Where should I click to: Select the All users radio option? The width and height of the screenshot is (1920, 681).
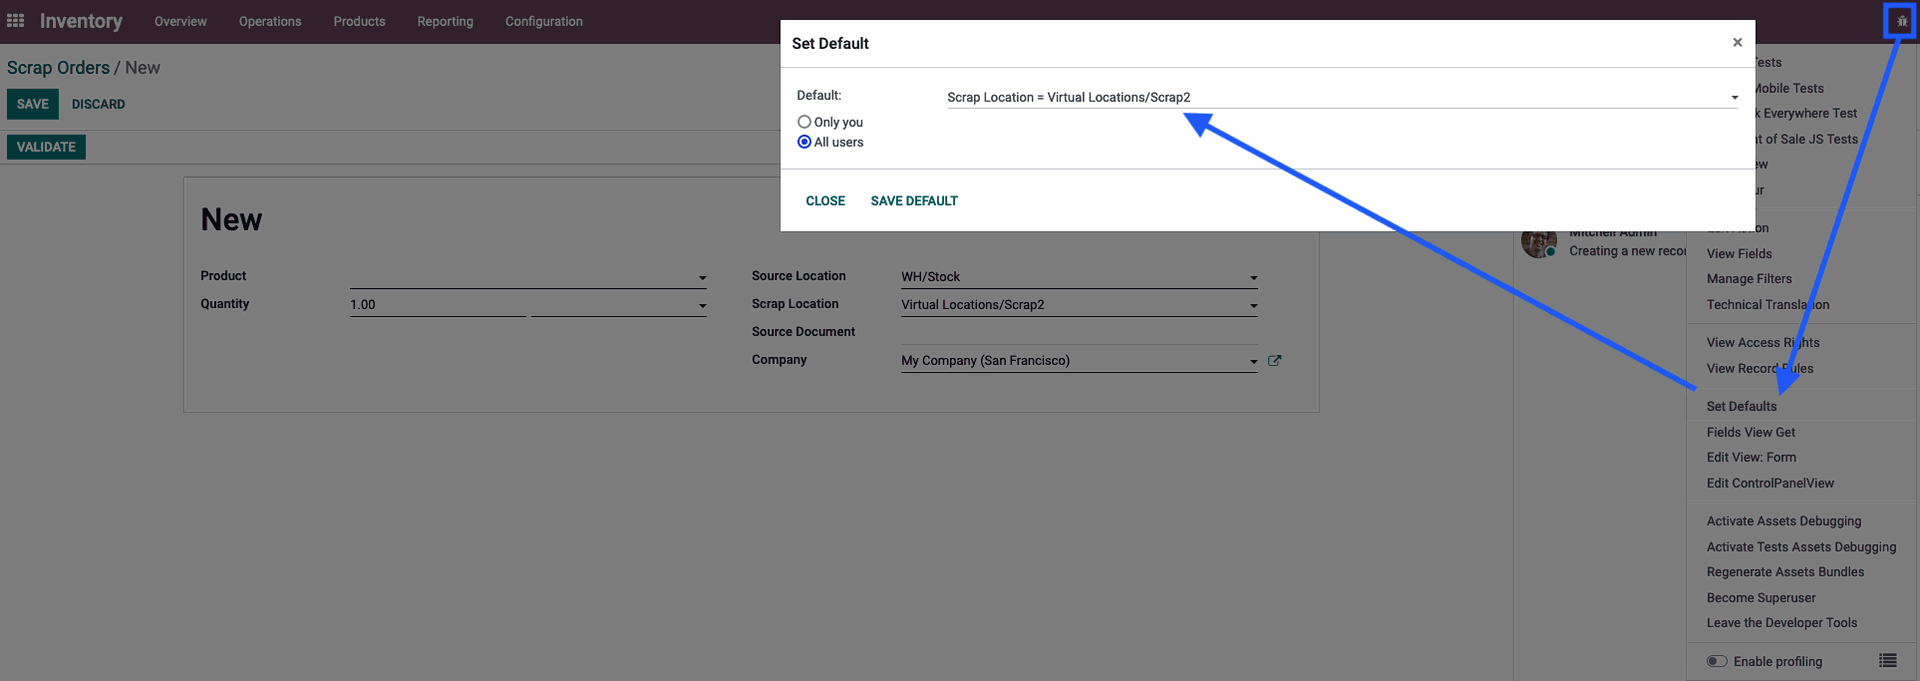(x=804, y=142)
